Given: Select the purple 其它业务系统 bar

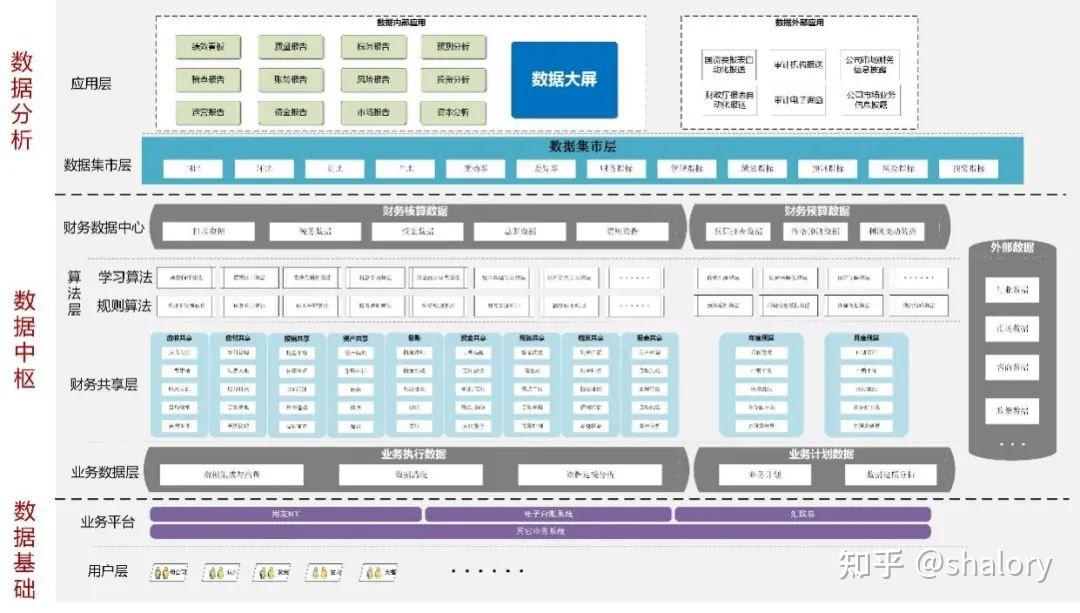Looking at the screenshot, I should pyautogui.click(x=541, y=532).
